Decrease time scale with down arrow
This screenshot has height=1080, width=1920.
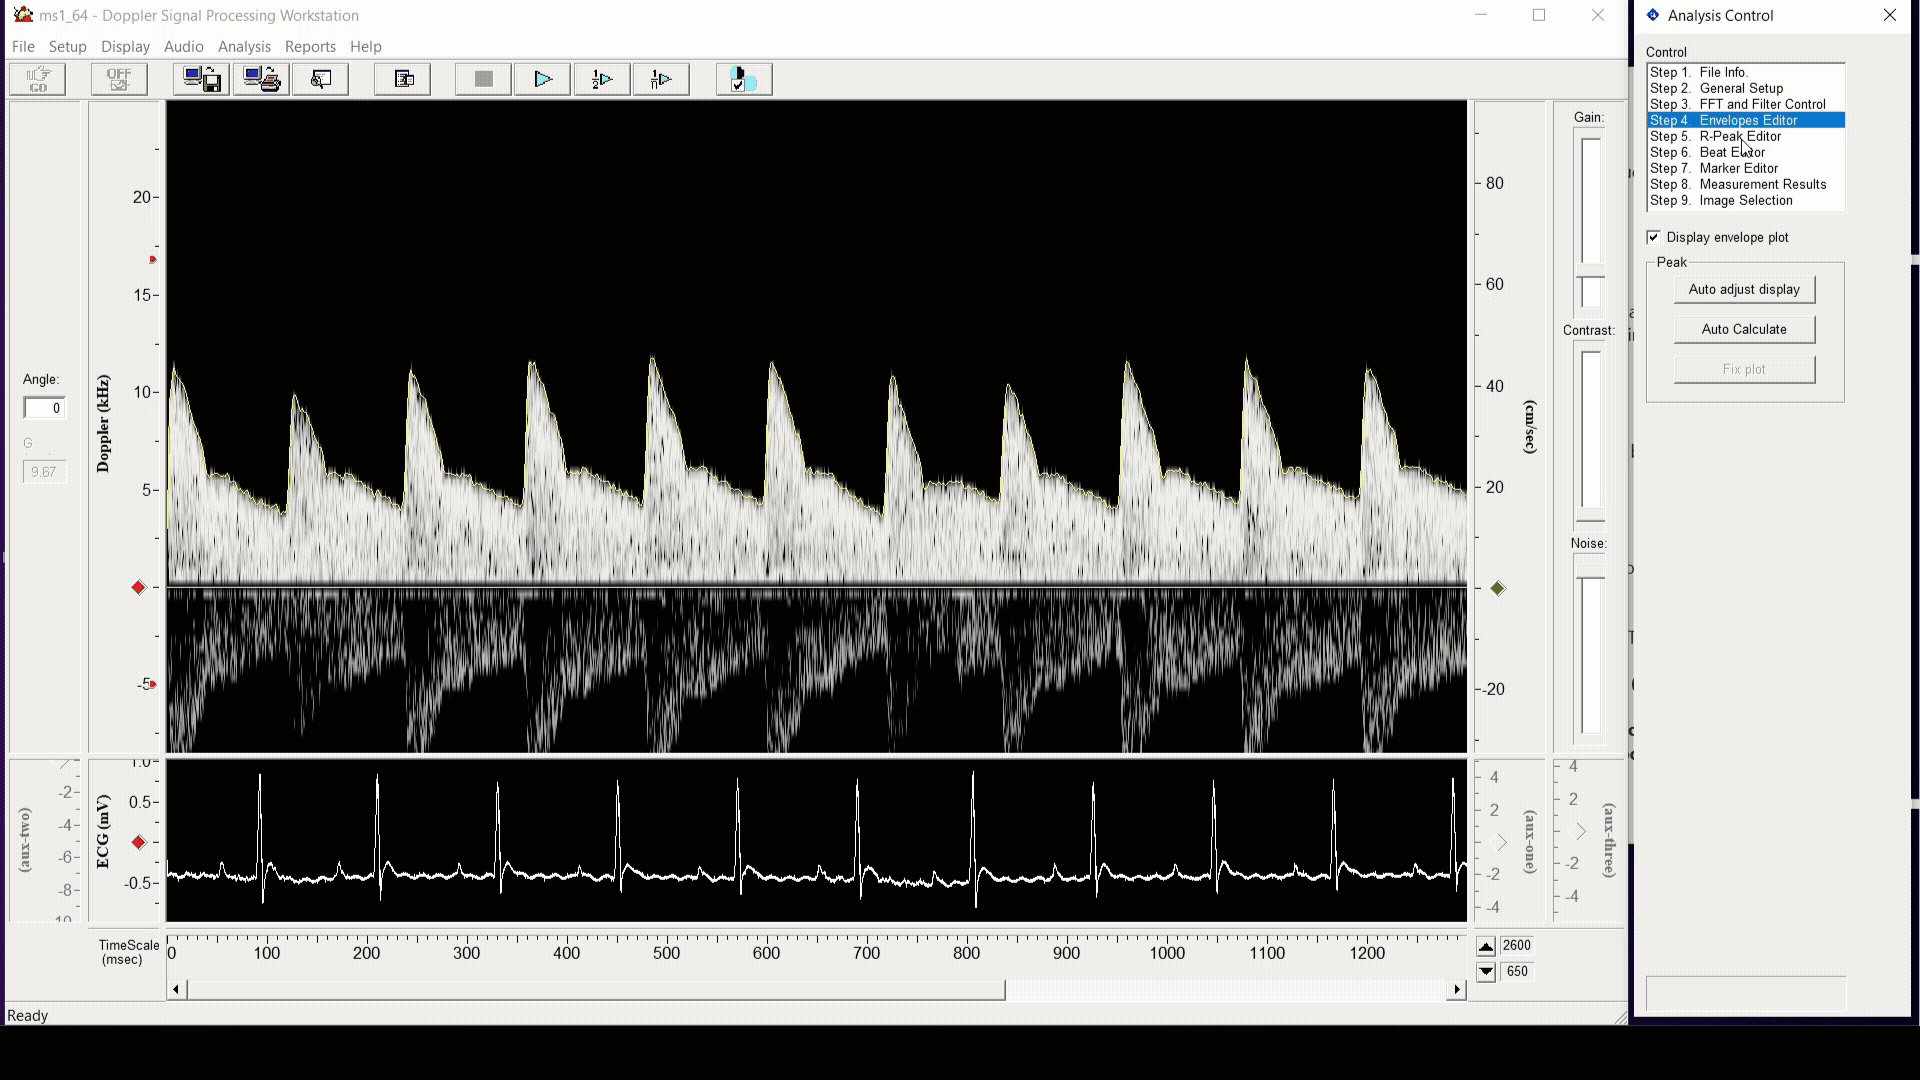(x=1486, y=971)
